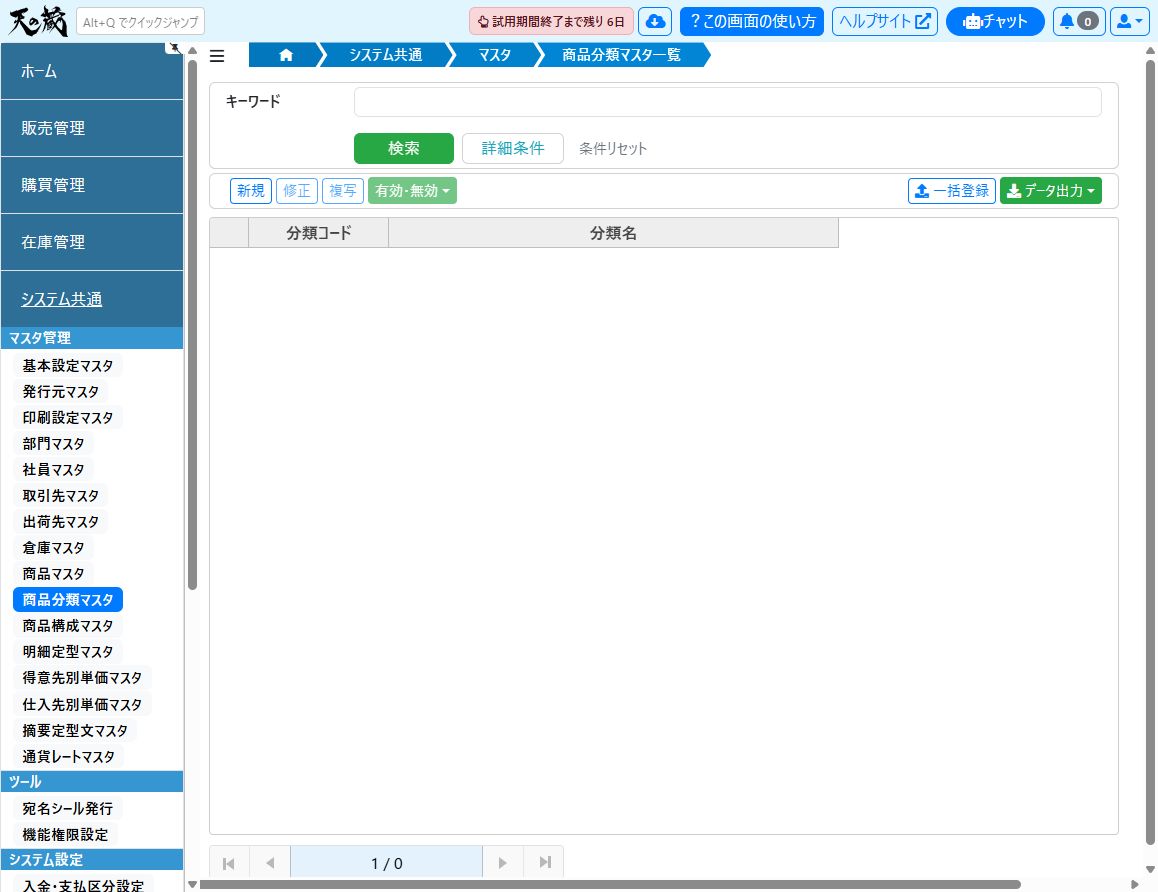Open 摘要定型文マスタ
This screenshot has width=1158, height=892.
75,730
